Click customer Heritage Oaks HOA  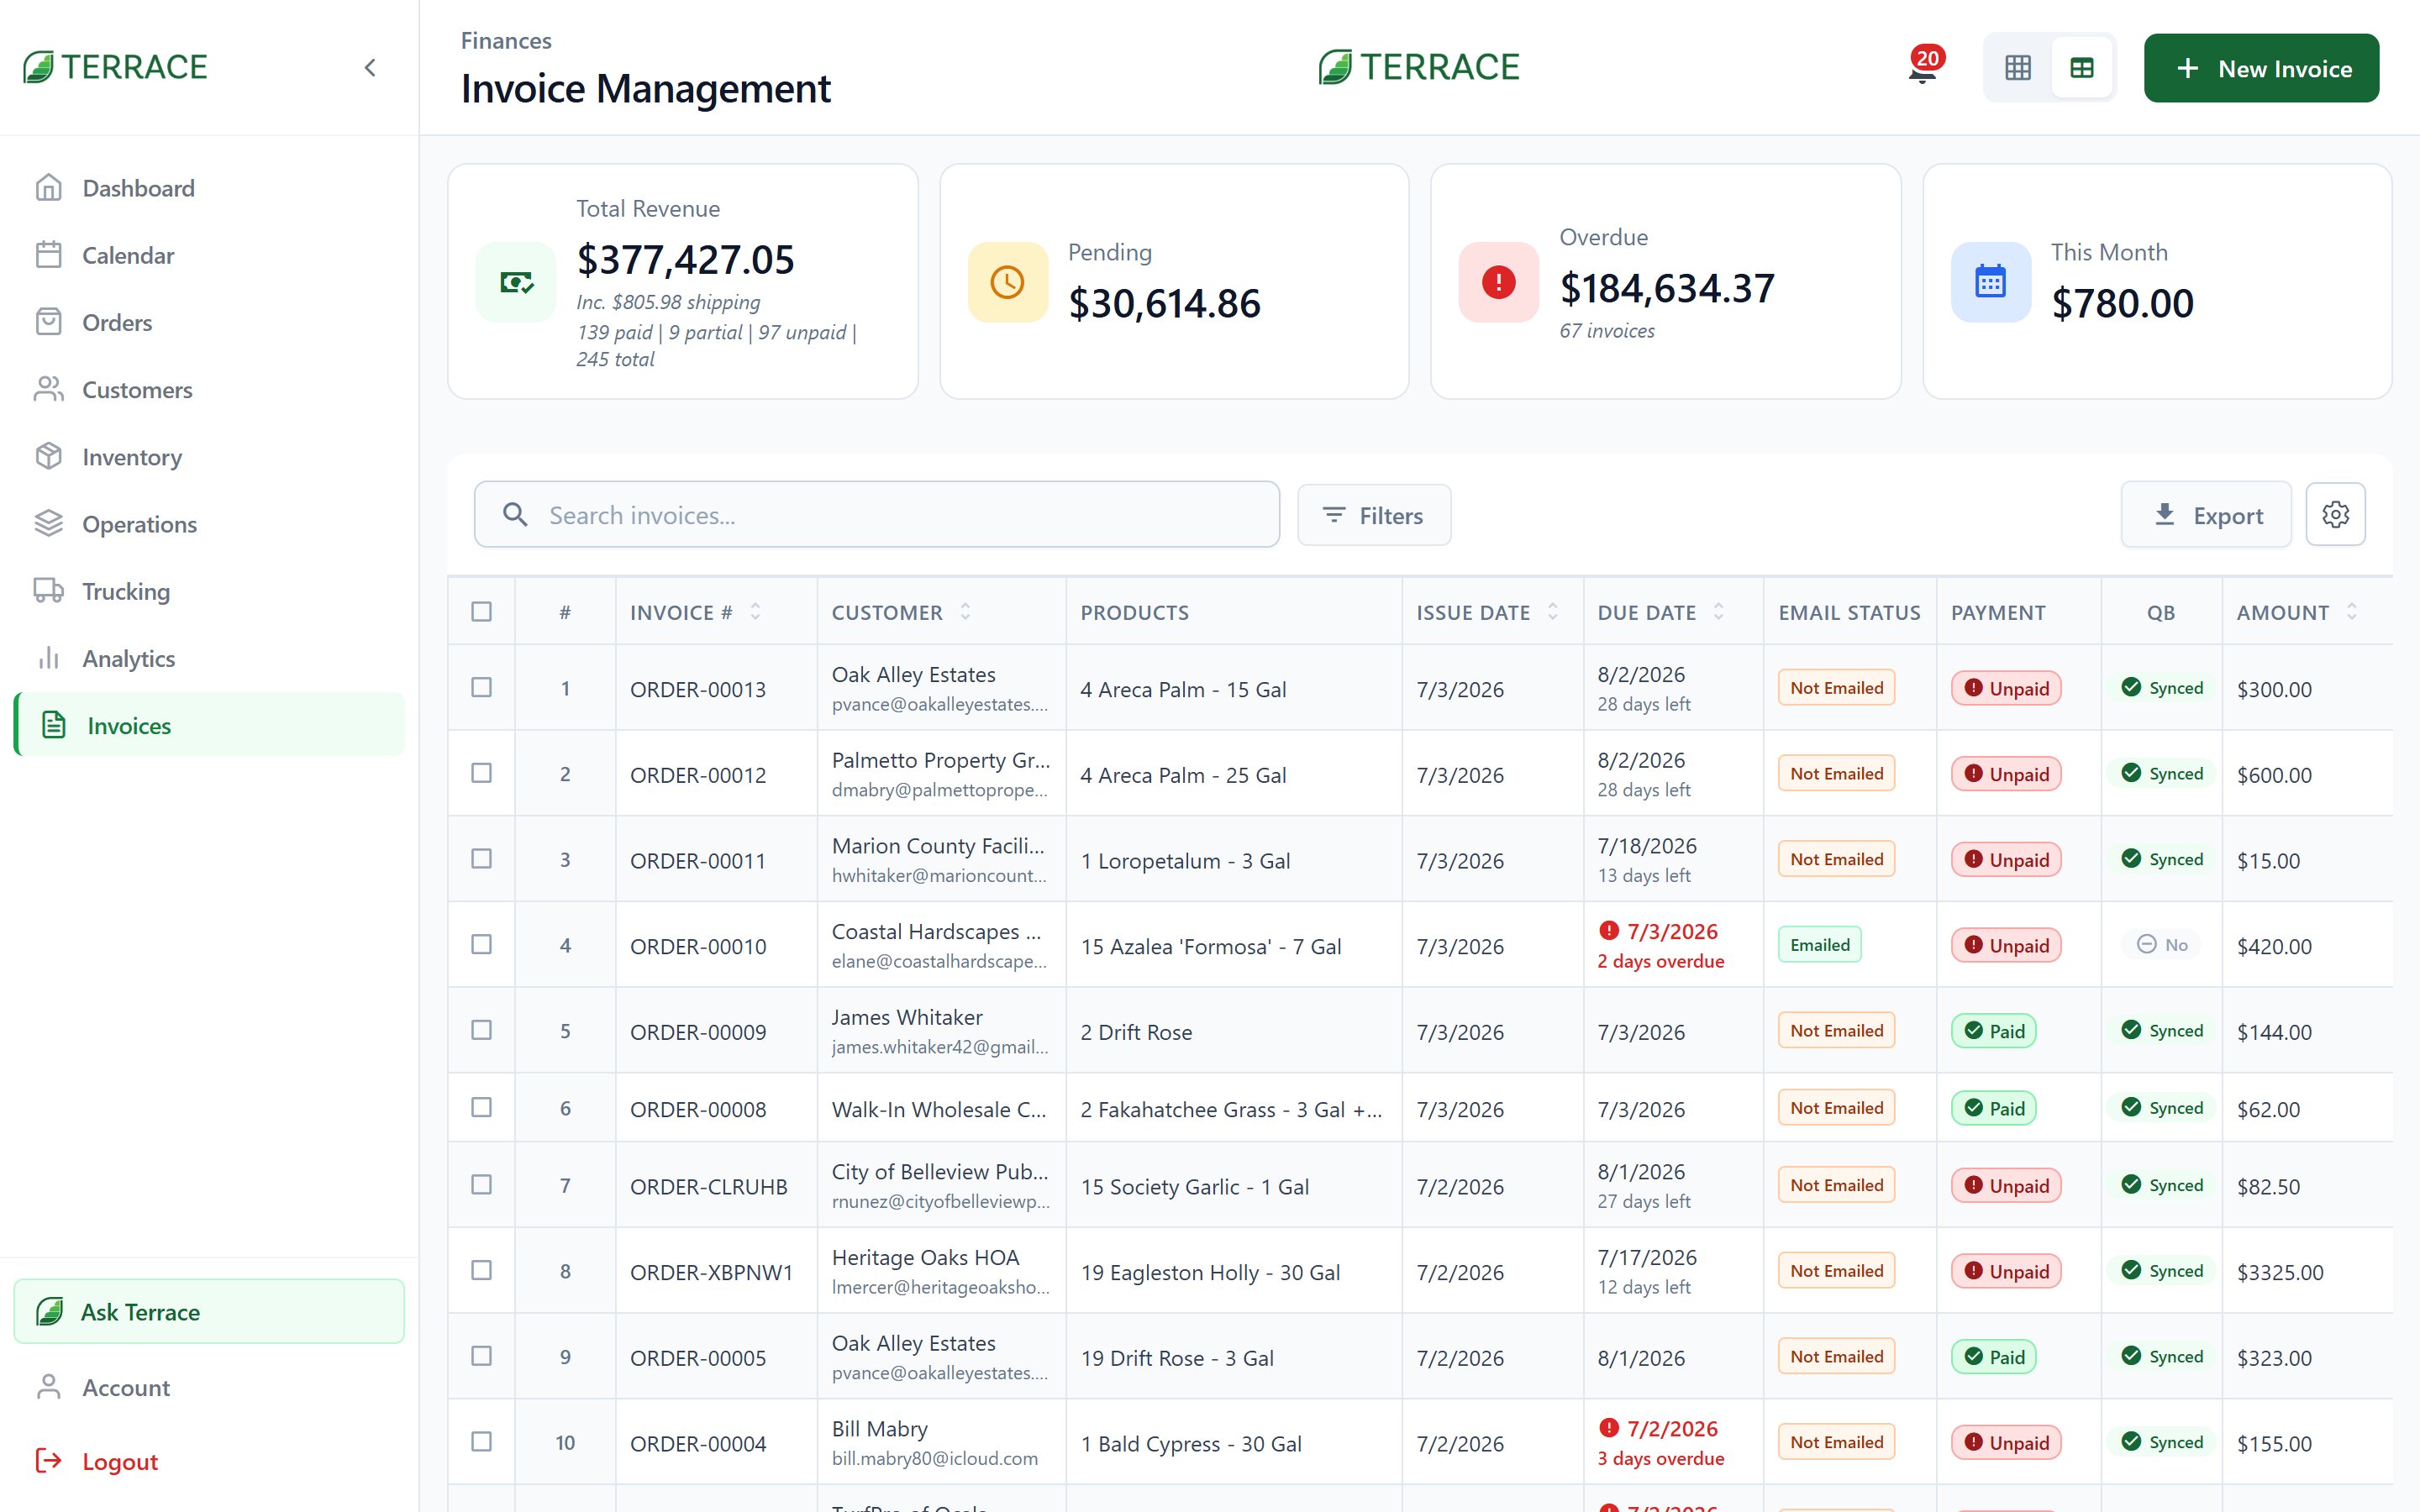(x=925, y=1257)
